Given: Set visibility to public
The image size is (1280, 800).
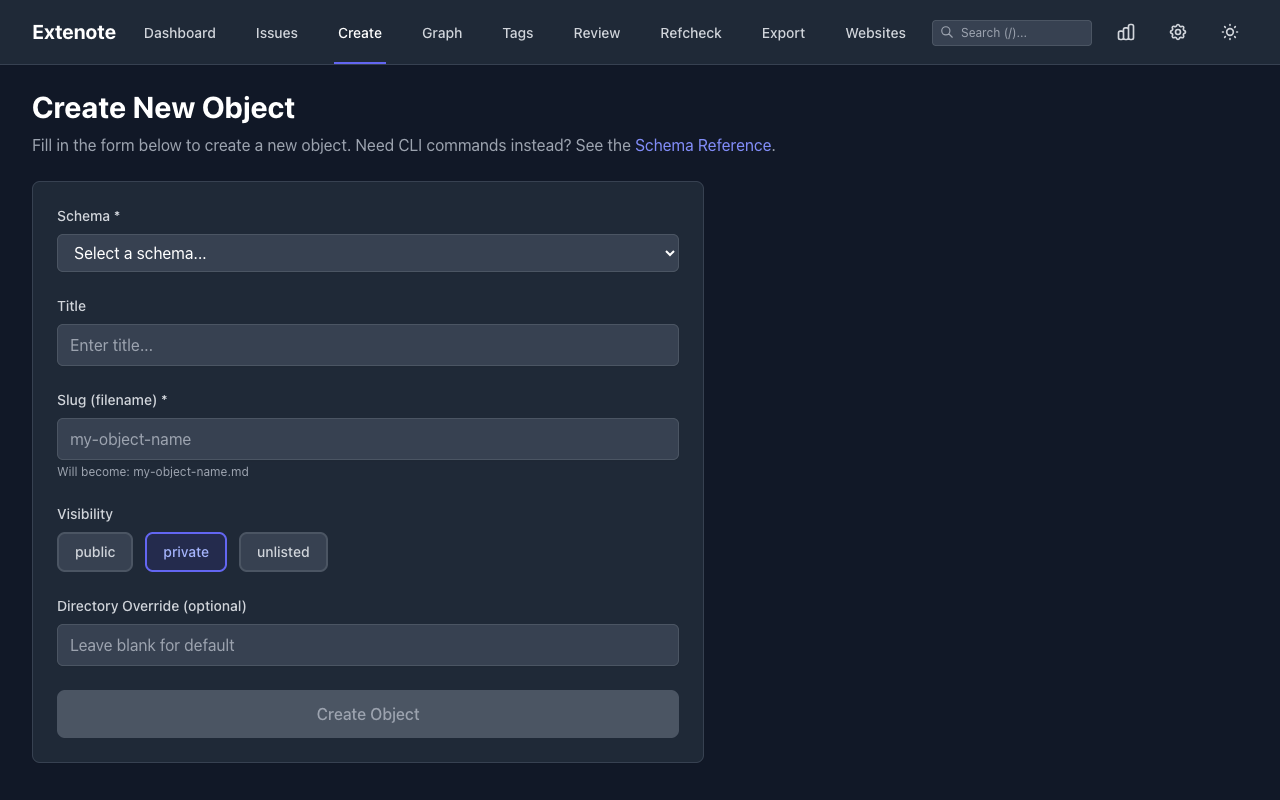Looking at the screenshot, I should pyautogui.click(x=95, y=552).
